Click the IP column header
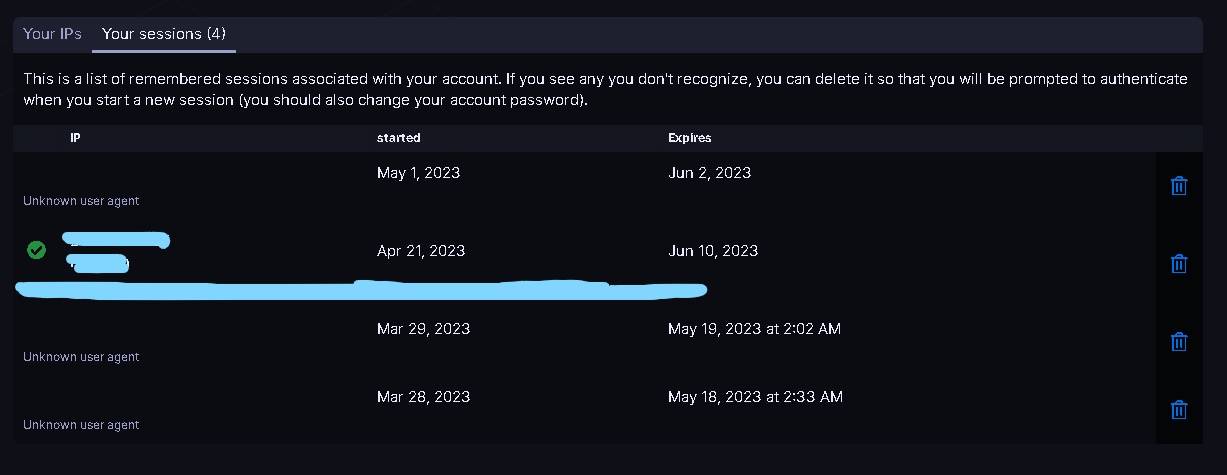Screen dimensions: 1227x475 point(75,138)
